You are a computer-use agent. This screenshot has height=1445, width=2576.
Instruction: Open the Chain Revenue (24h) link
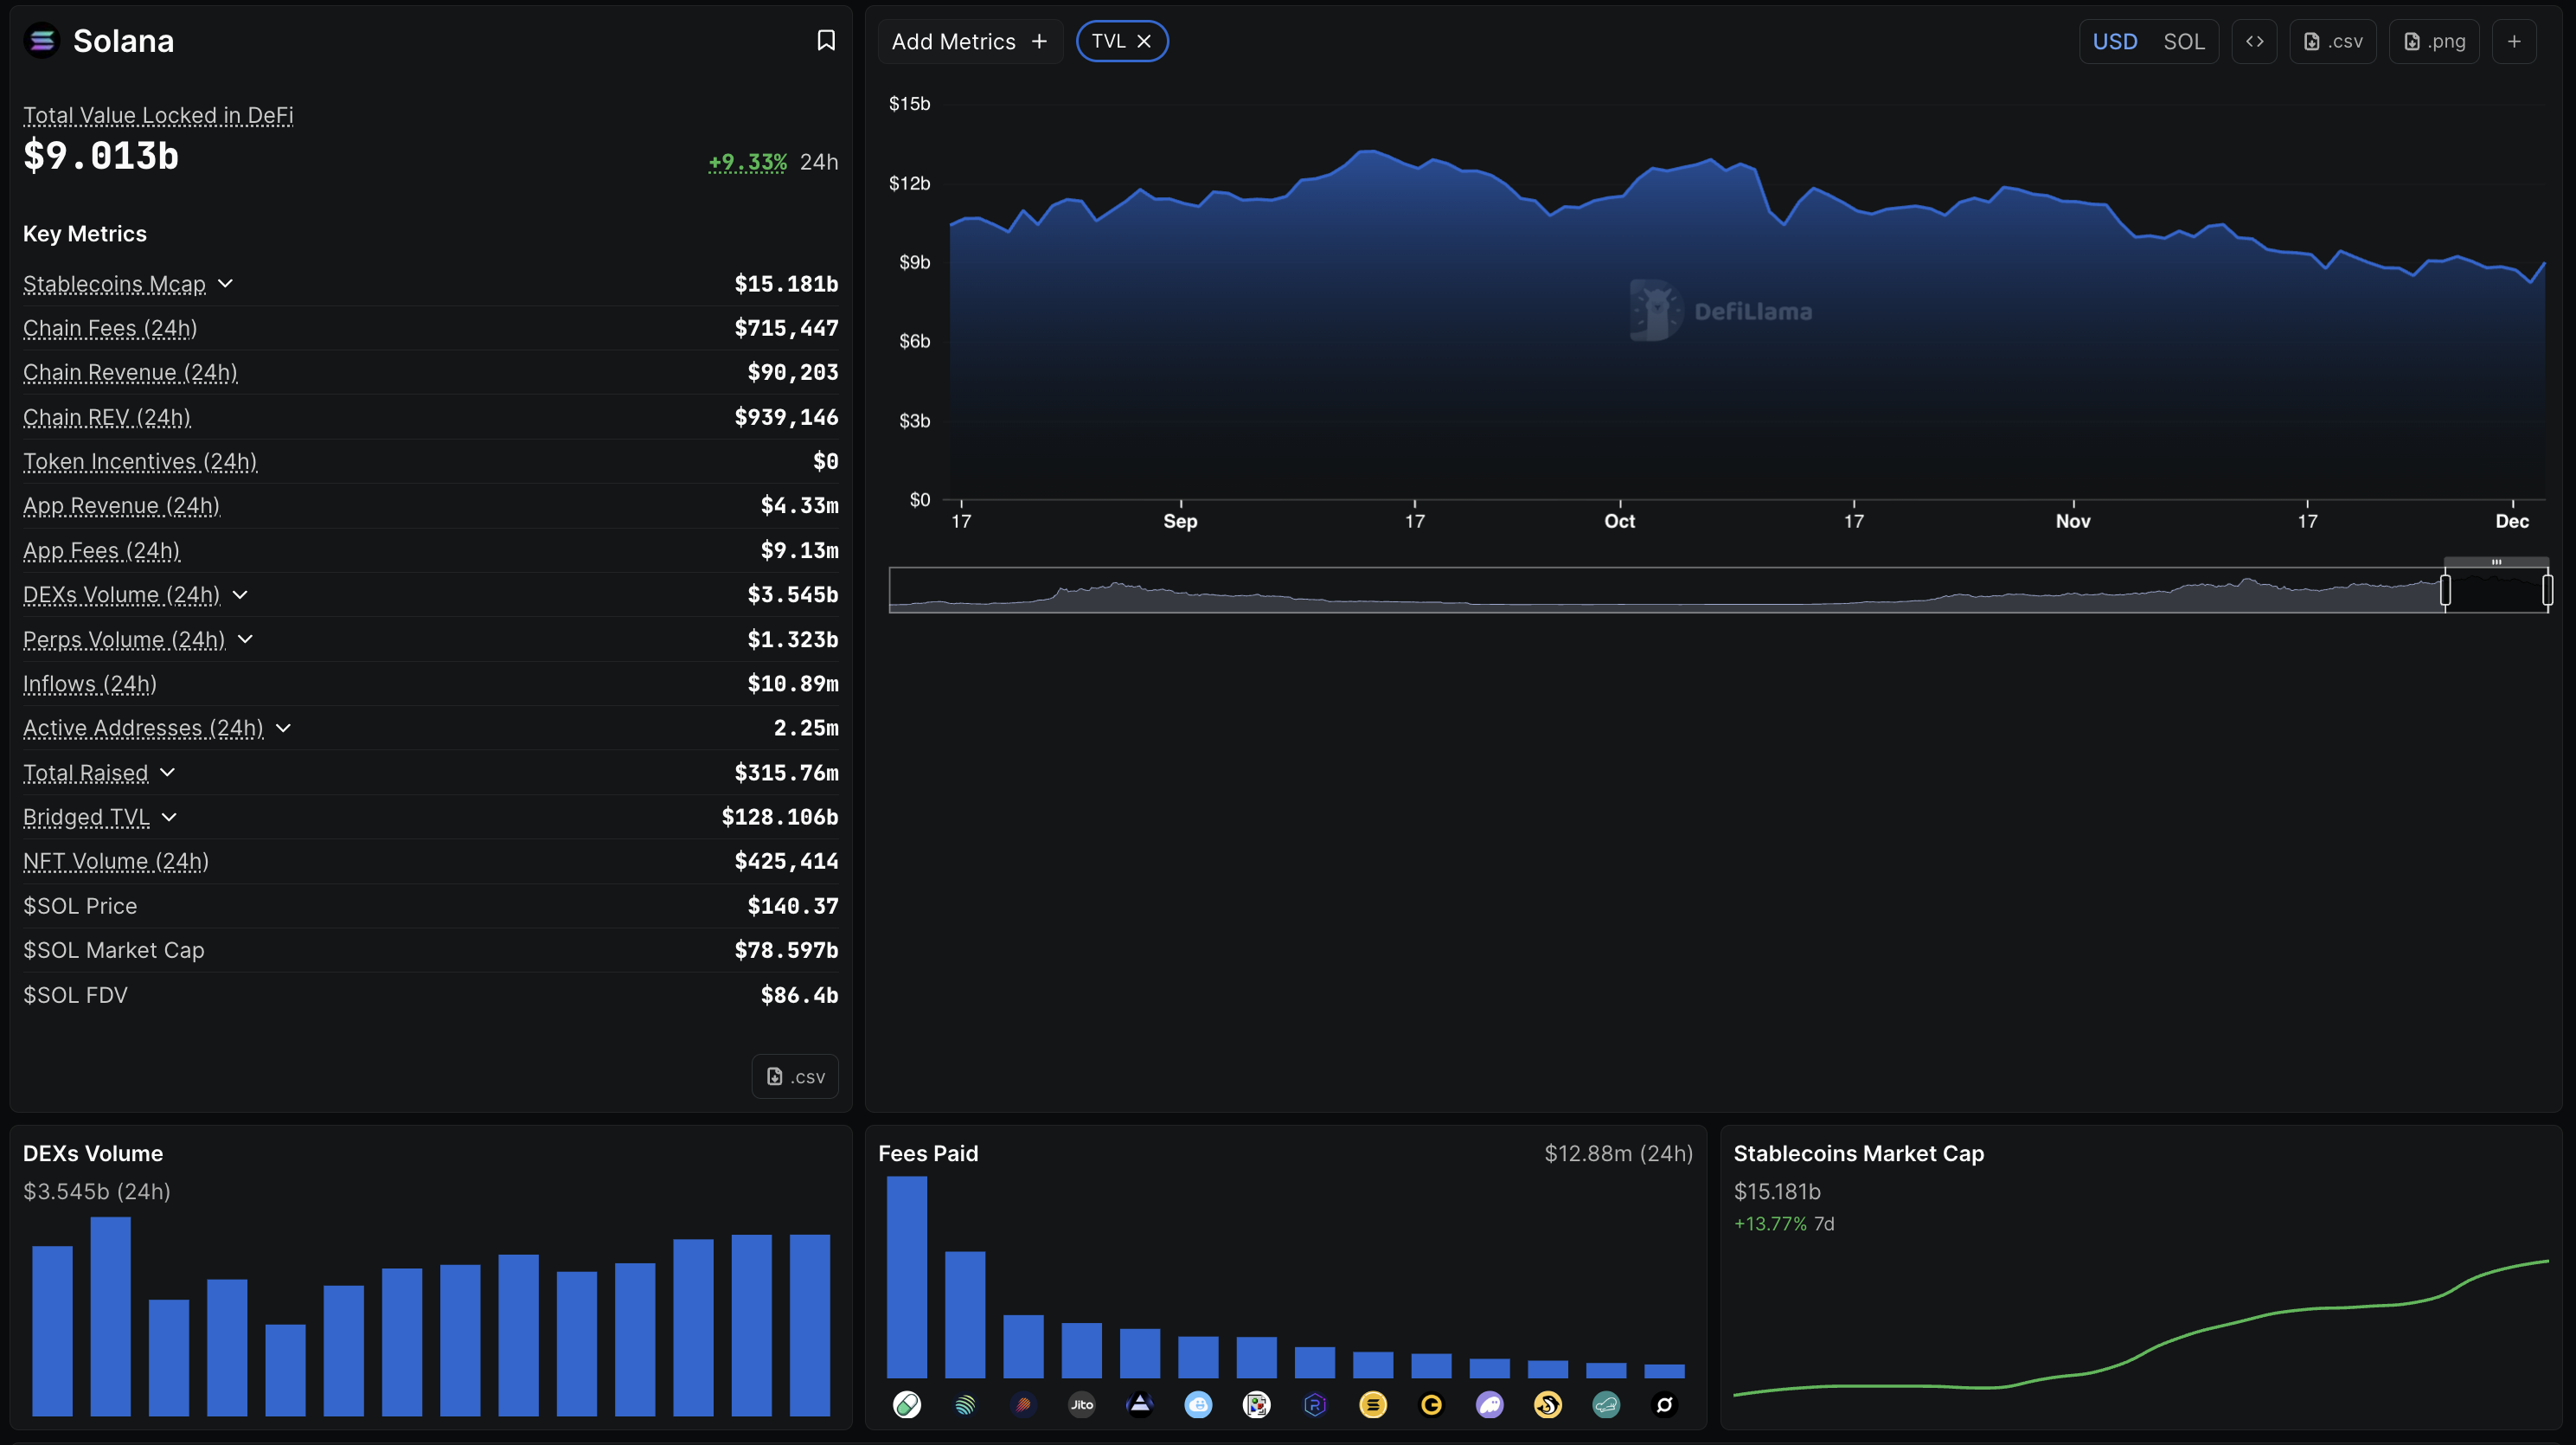(x=130, y=372)
